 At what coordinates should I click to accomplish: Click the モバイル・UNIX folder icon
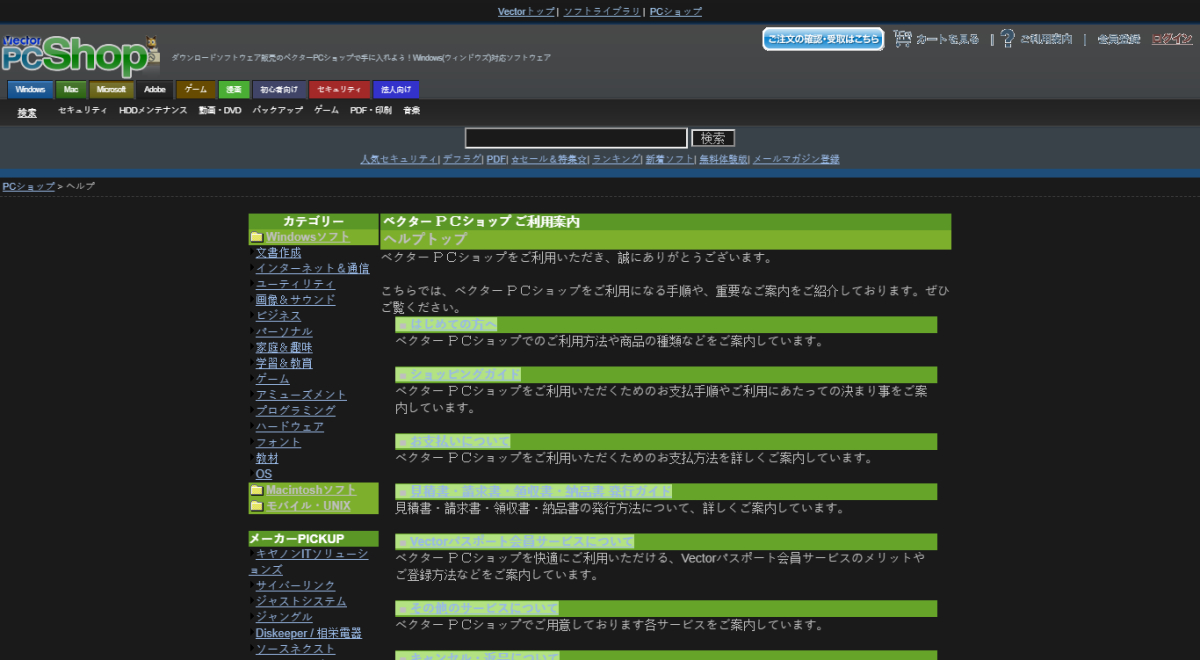pos(257,506)
